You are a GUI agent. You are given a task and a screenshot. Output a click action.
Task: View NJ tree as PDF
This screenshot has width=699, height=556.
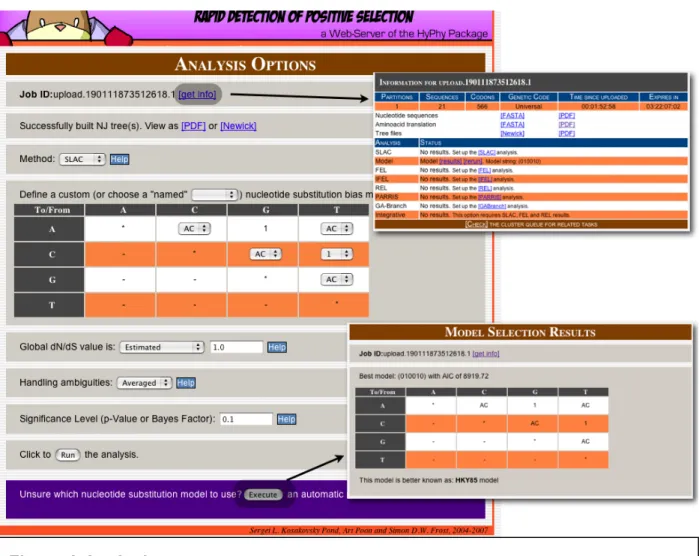tap(193, 126)
